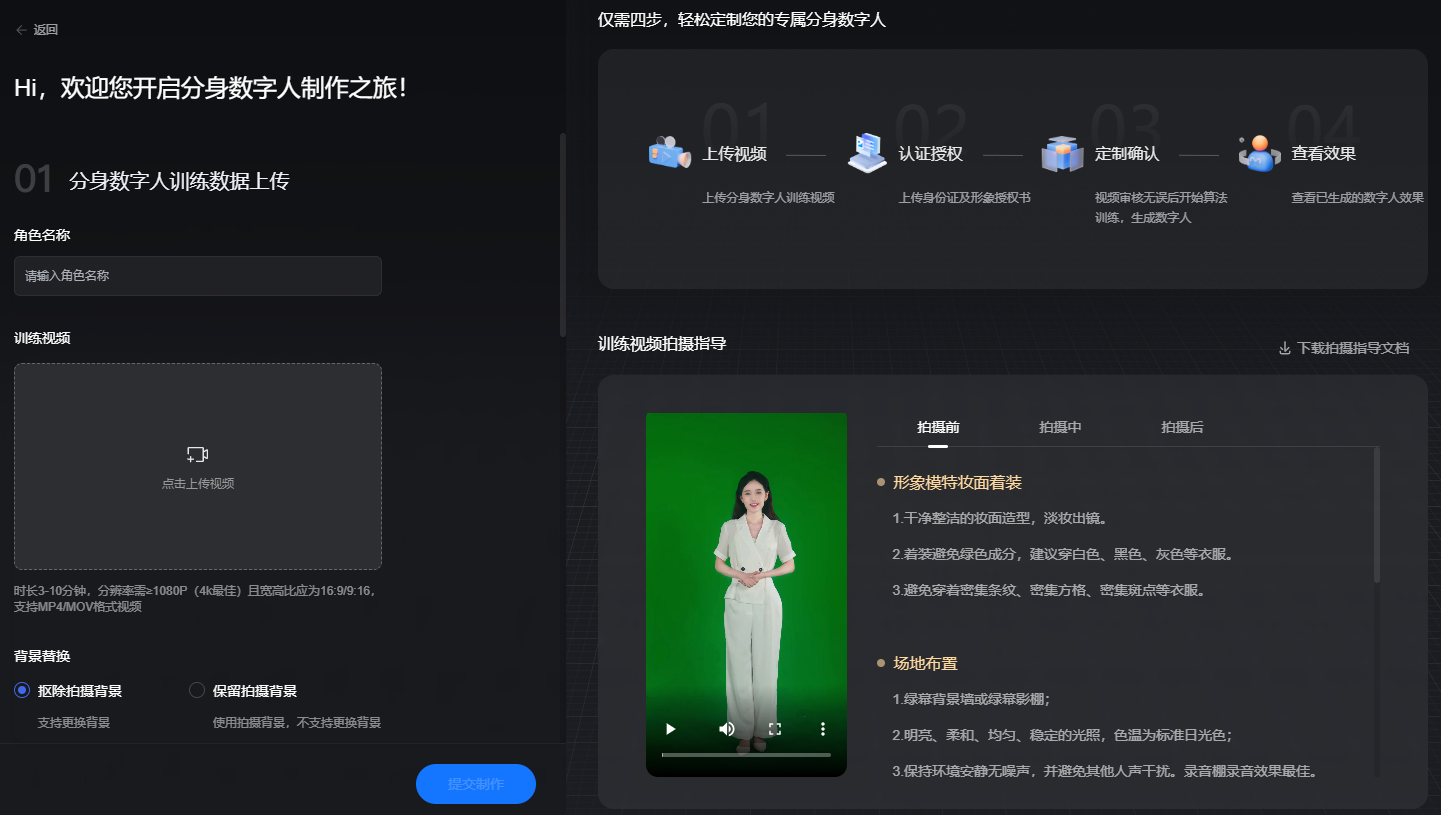Click the 提交制作 button
The image size is (1441, 815).
[x=476, y=784]
